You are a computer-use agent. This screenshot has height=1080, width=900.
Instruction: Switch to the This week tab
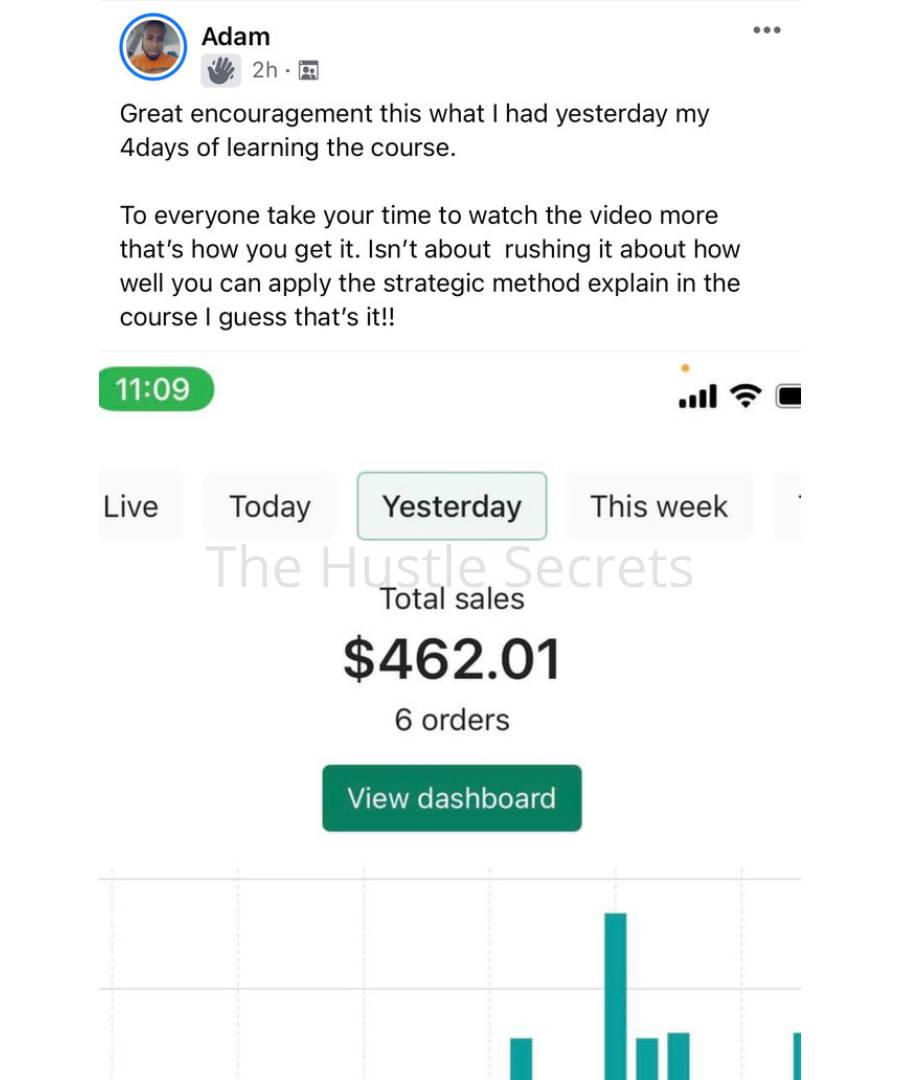click(659, 506)
